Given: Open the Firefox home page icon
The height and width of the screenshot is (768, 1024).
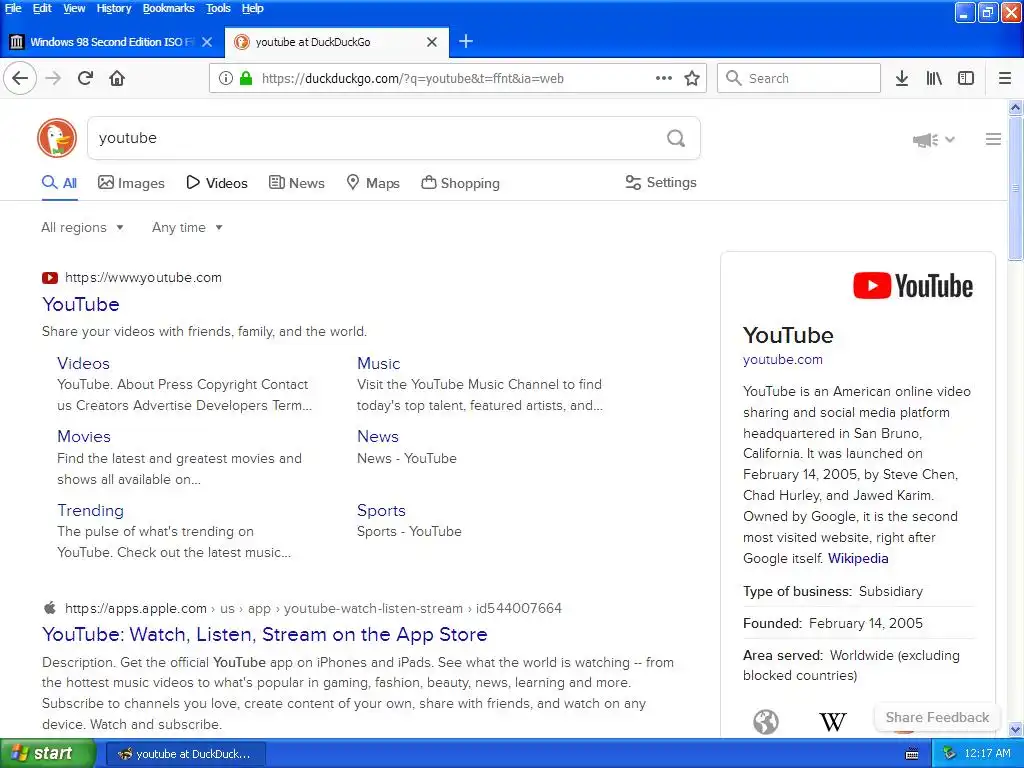Looking at the screenshot, I should [117, 78].
